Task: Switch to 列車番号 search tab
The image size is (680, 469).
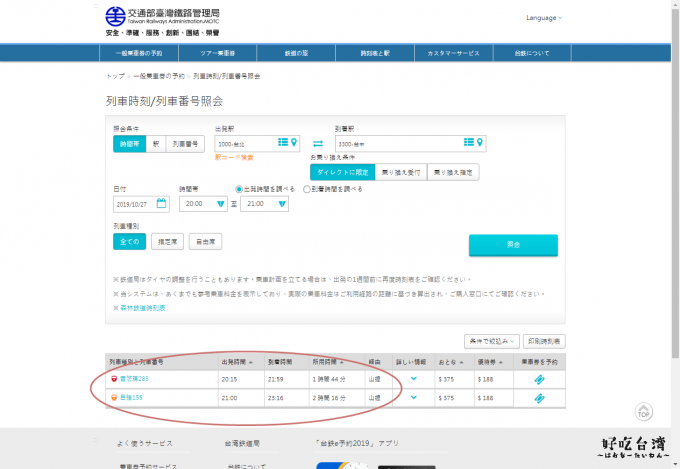Action: point(187,144)
